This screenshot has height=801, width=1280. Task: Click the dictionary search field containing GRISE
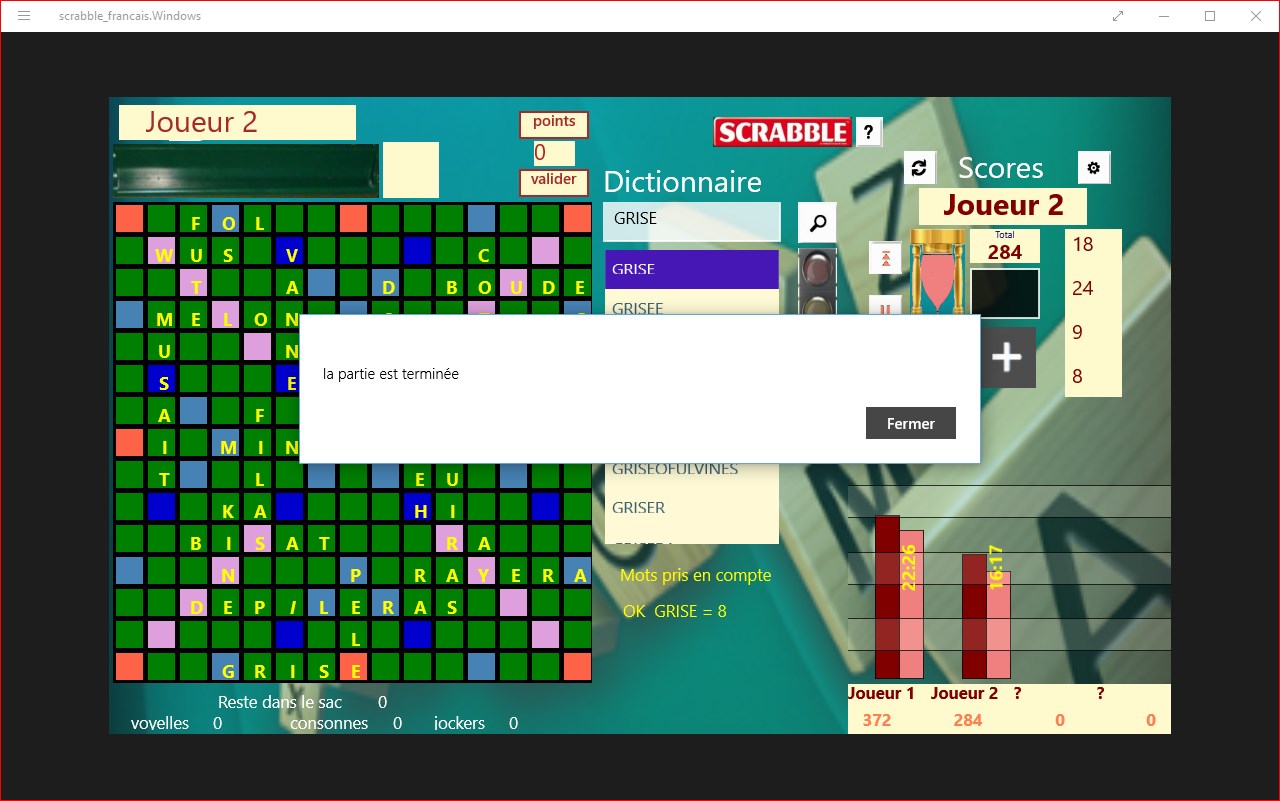pos(691,221)
